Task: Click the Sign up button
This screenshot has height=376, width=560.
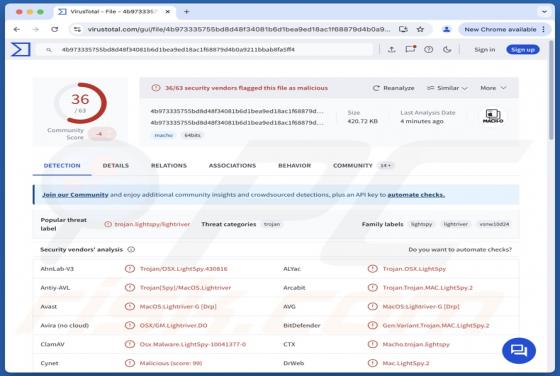Action: [522, 50]
